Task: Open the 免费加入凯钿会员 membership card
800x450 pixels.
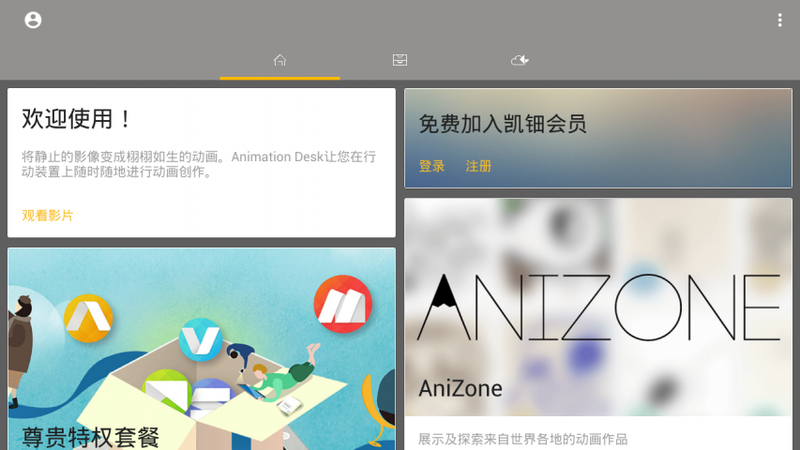Action: coord(598,138)
